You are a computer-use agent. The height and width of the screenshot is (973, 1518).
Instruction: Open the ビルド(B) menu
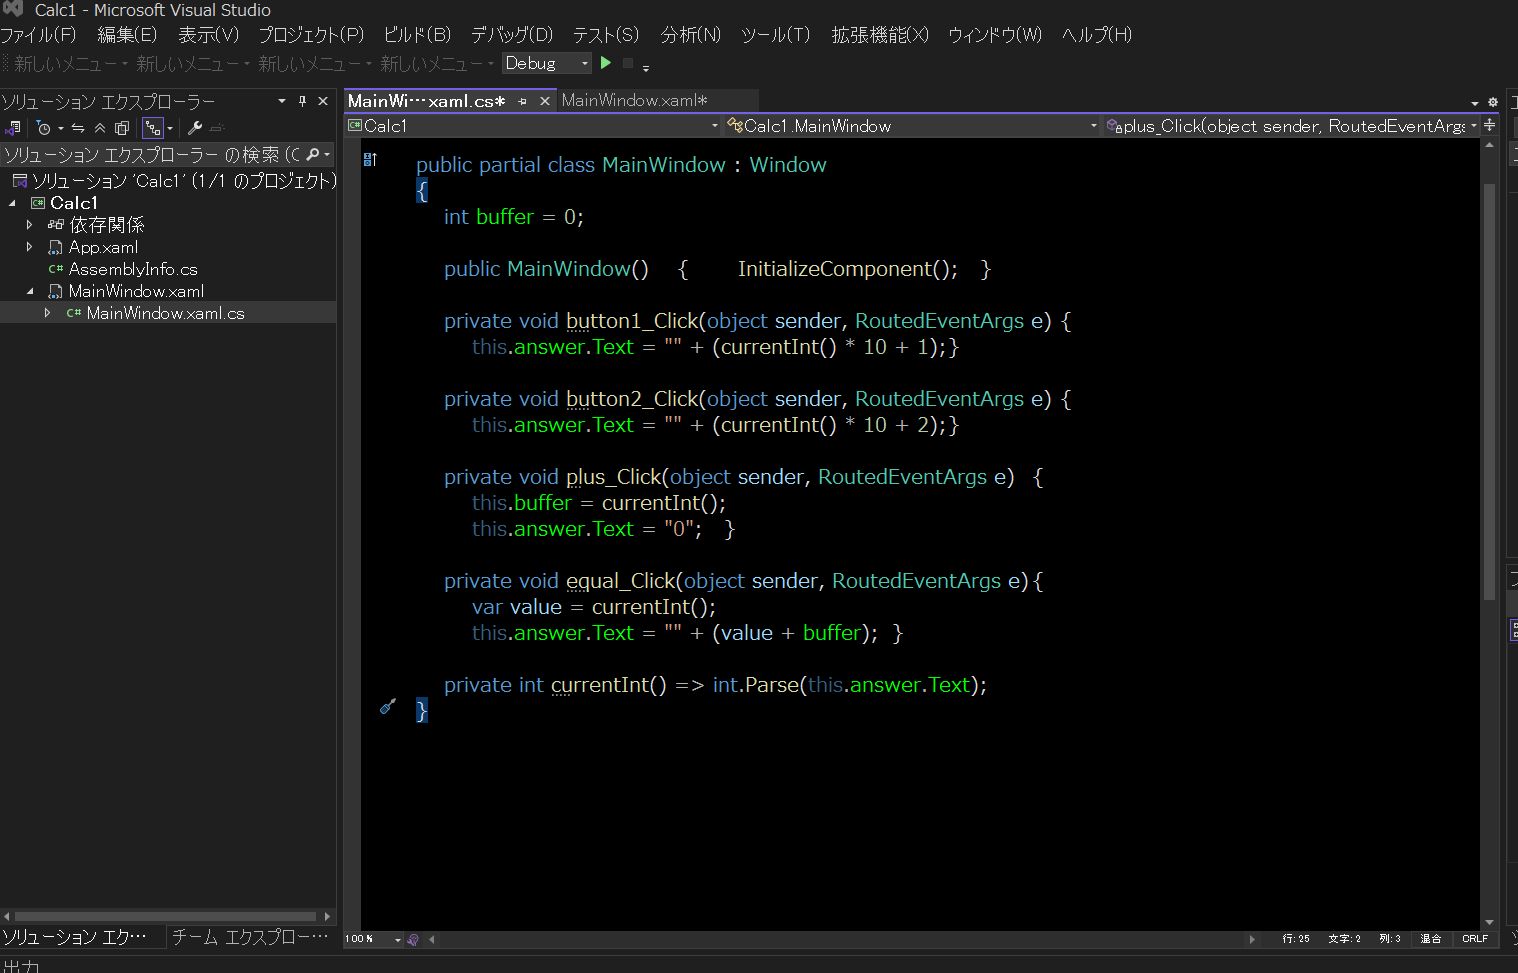tap(417, 35)
